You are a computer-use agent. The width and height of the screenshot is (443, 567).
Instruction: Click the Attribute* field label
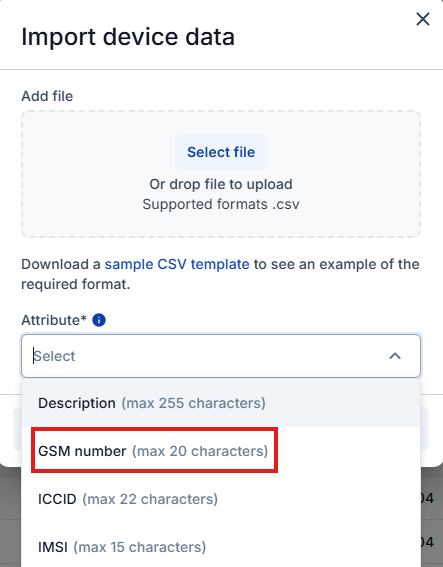[x=54, y=320]
